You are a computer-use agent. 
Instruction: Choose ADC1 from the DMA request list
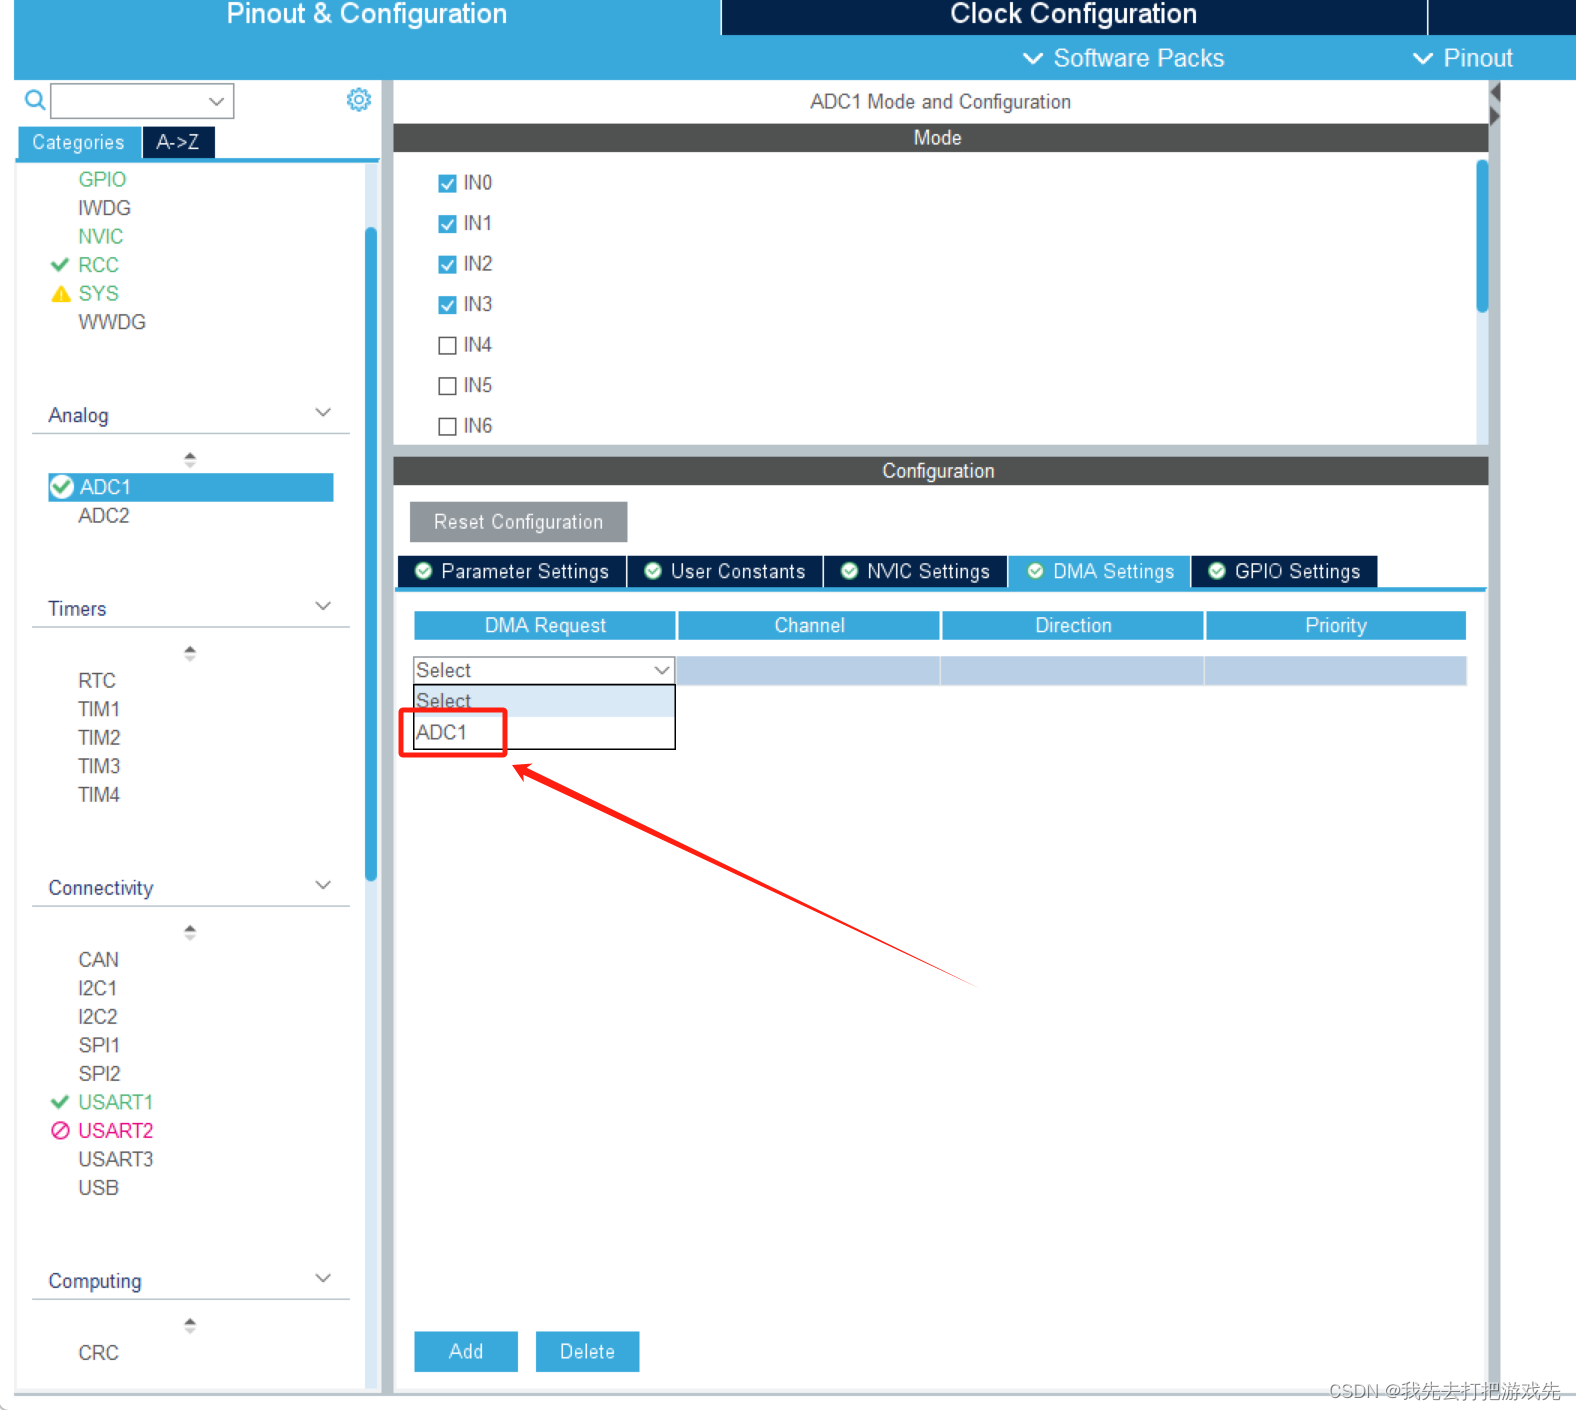pyautogui.click(x=544, y=732)
